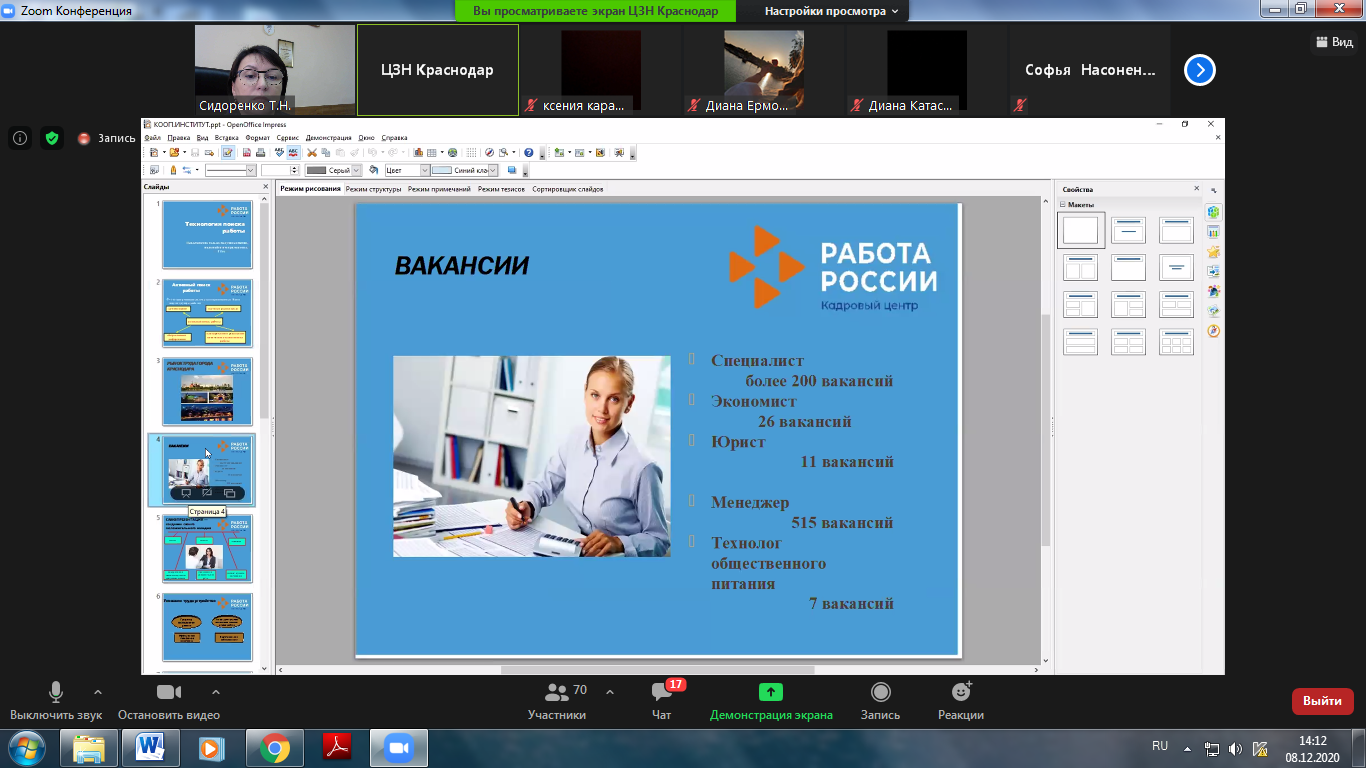Screen dimensions: 1366x768
Task: Expand the audio options arrow in Zoom
Action: click(98, 692)
